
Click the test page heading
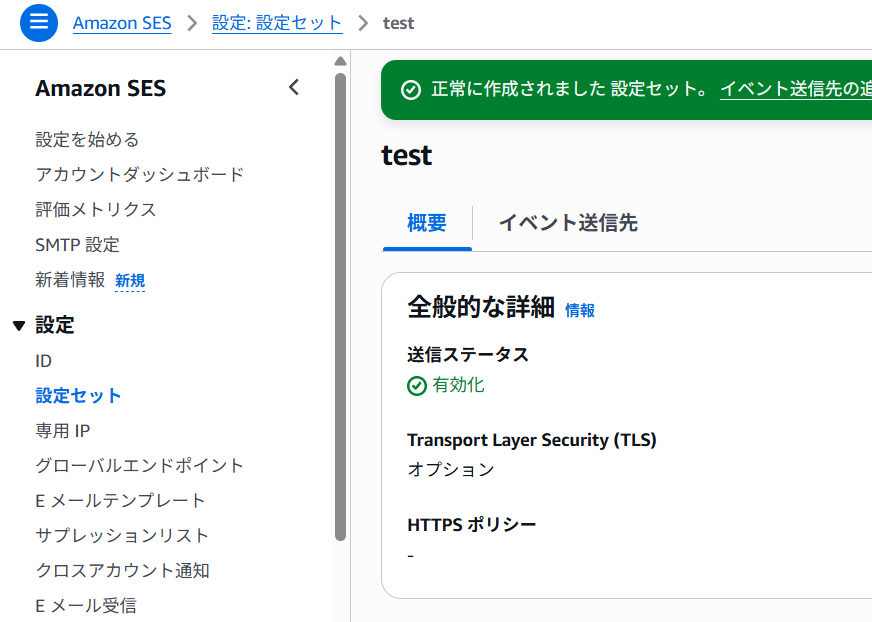407,155
